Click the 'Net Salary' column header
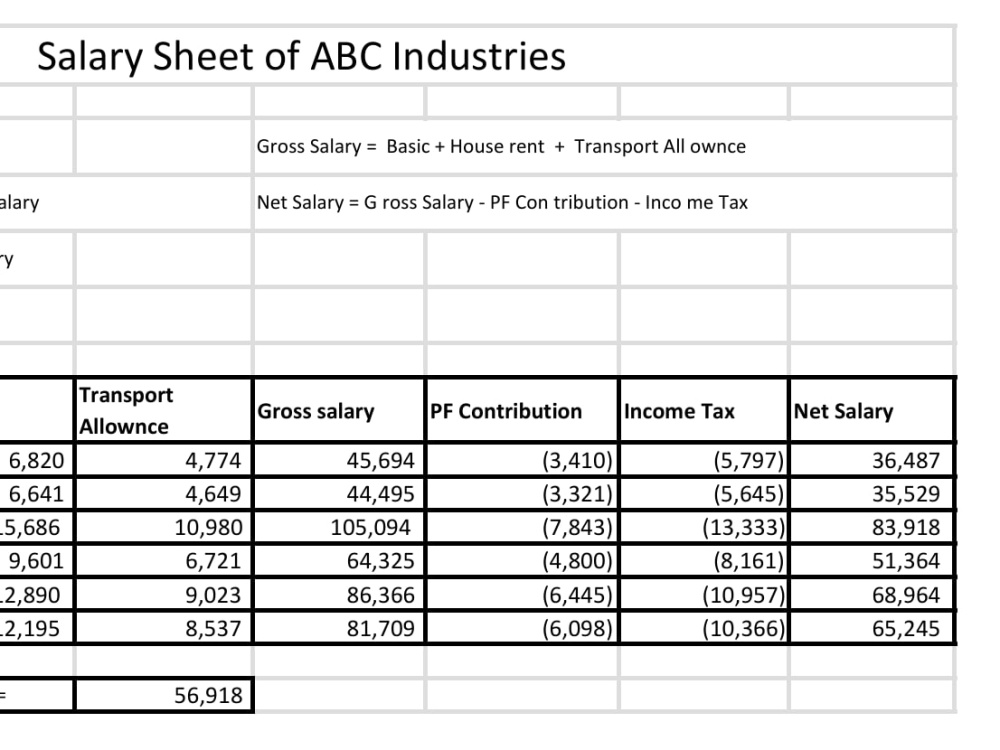The image size is (1000, 750). 872,411
